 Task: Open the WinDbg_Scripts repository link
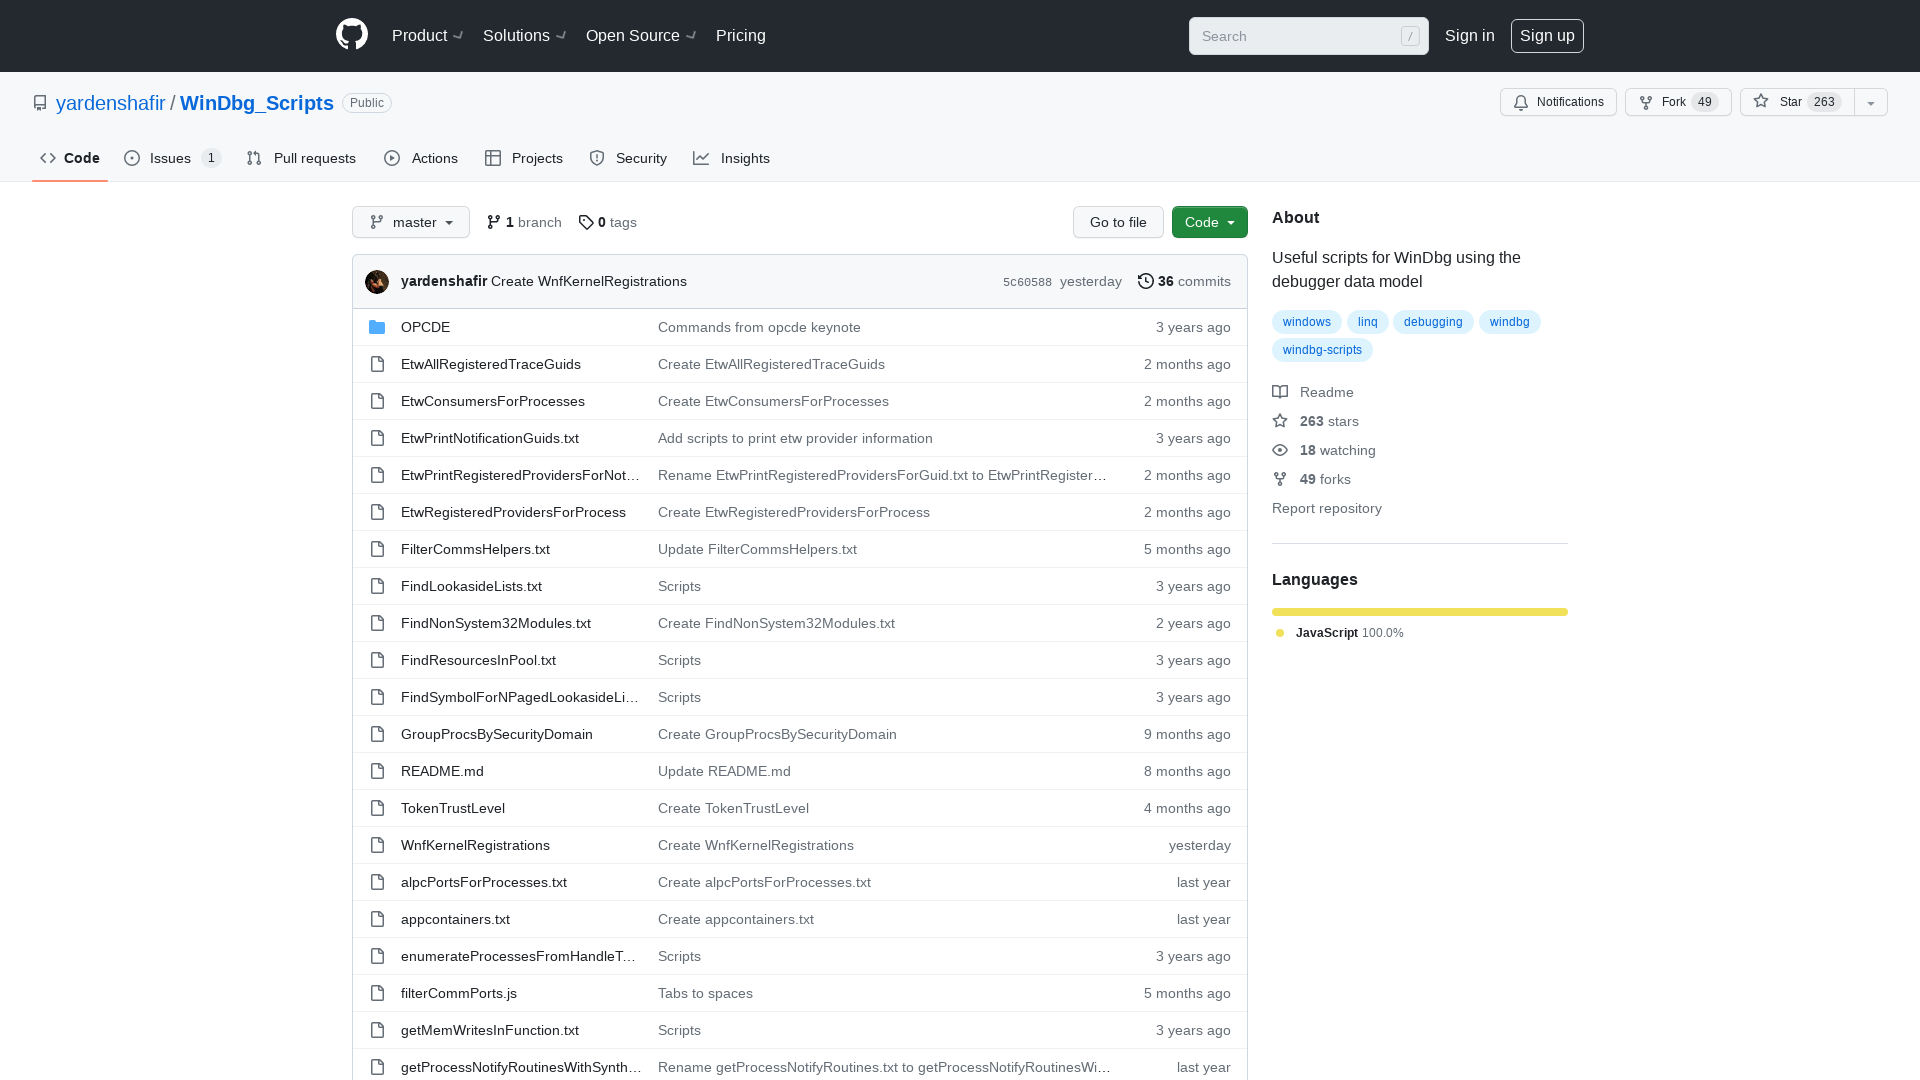pos(257,103)
